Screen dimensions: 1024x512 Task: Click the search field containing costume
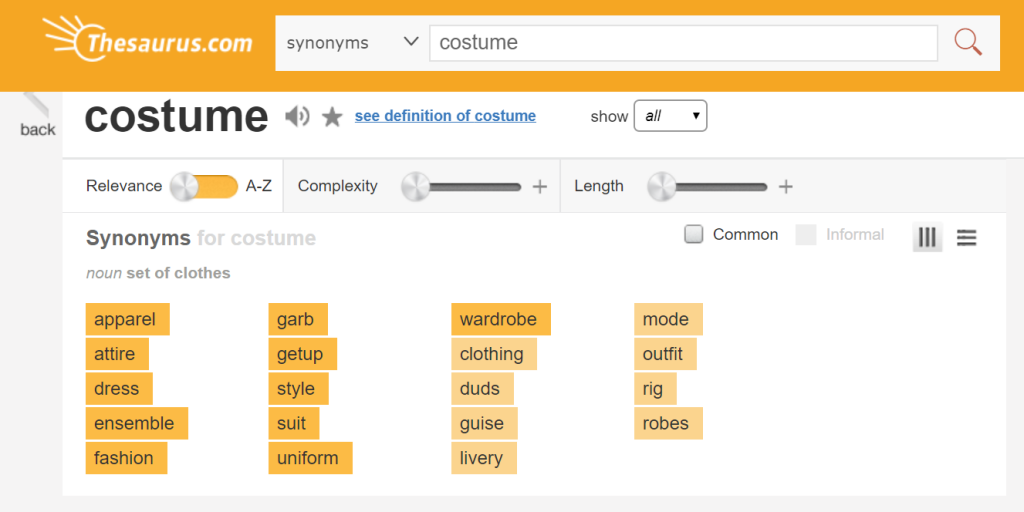click(683, 43)
